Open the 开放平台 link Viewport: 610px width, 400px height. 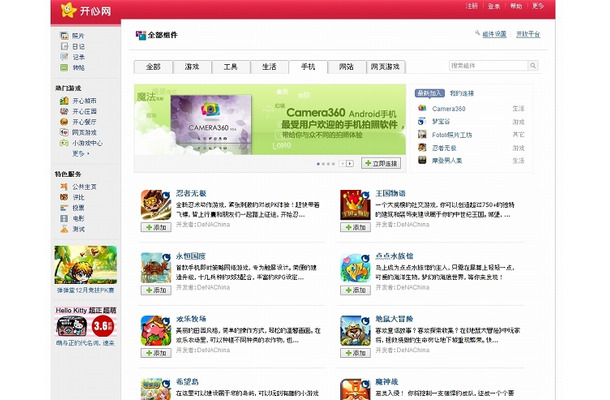coord(528,34)
